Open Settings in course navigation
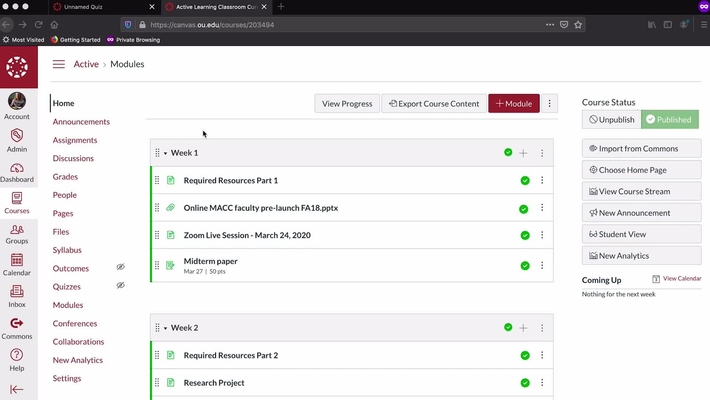The width and height of the screenshot is (710, 400). 67,378
